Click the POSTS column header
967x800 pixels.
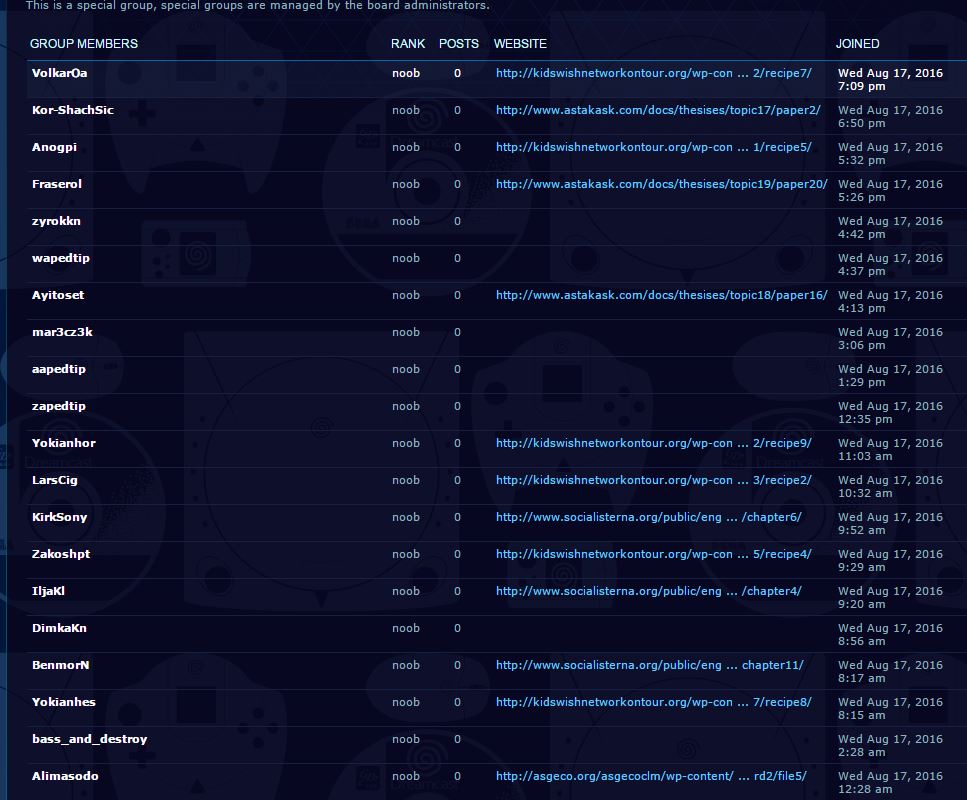459,44
